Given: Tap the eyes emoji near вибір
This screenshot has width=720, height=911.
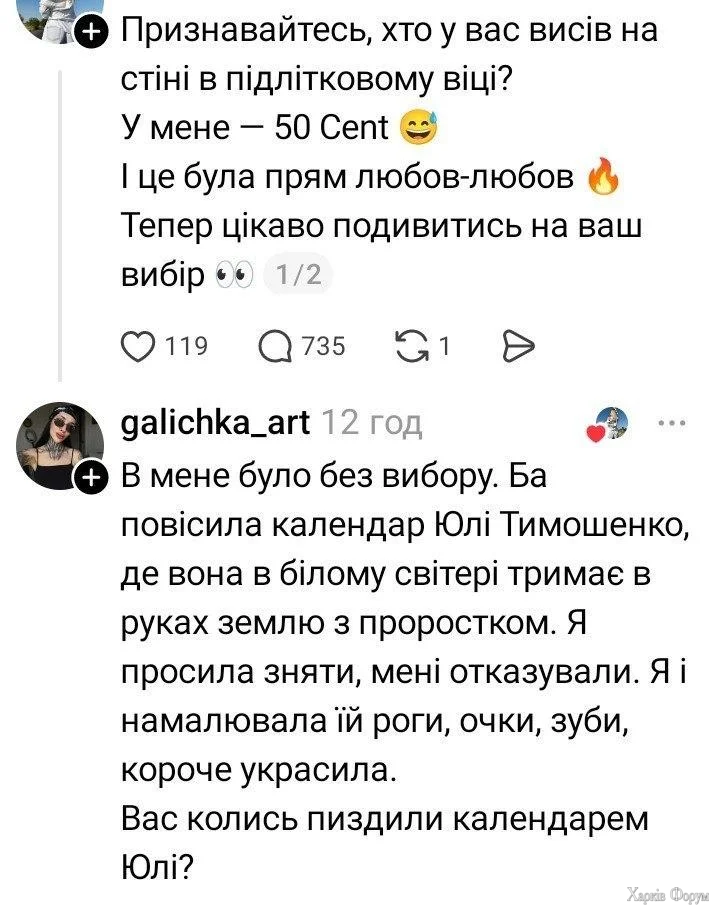Looking at the screenshot, I should [236, 275].
